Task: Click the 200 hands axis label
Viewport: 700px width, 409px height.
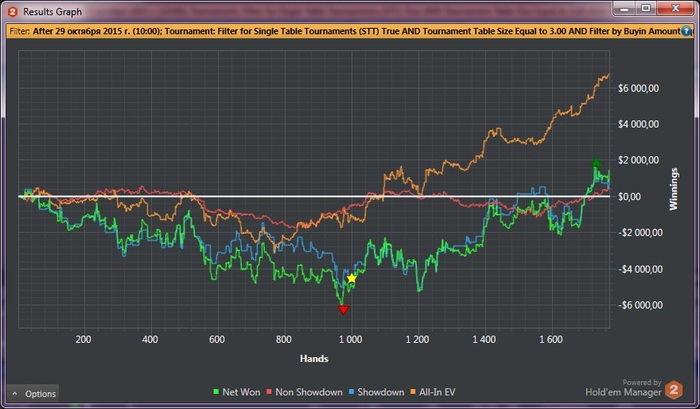Action: 83,339
